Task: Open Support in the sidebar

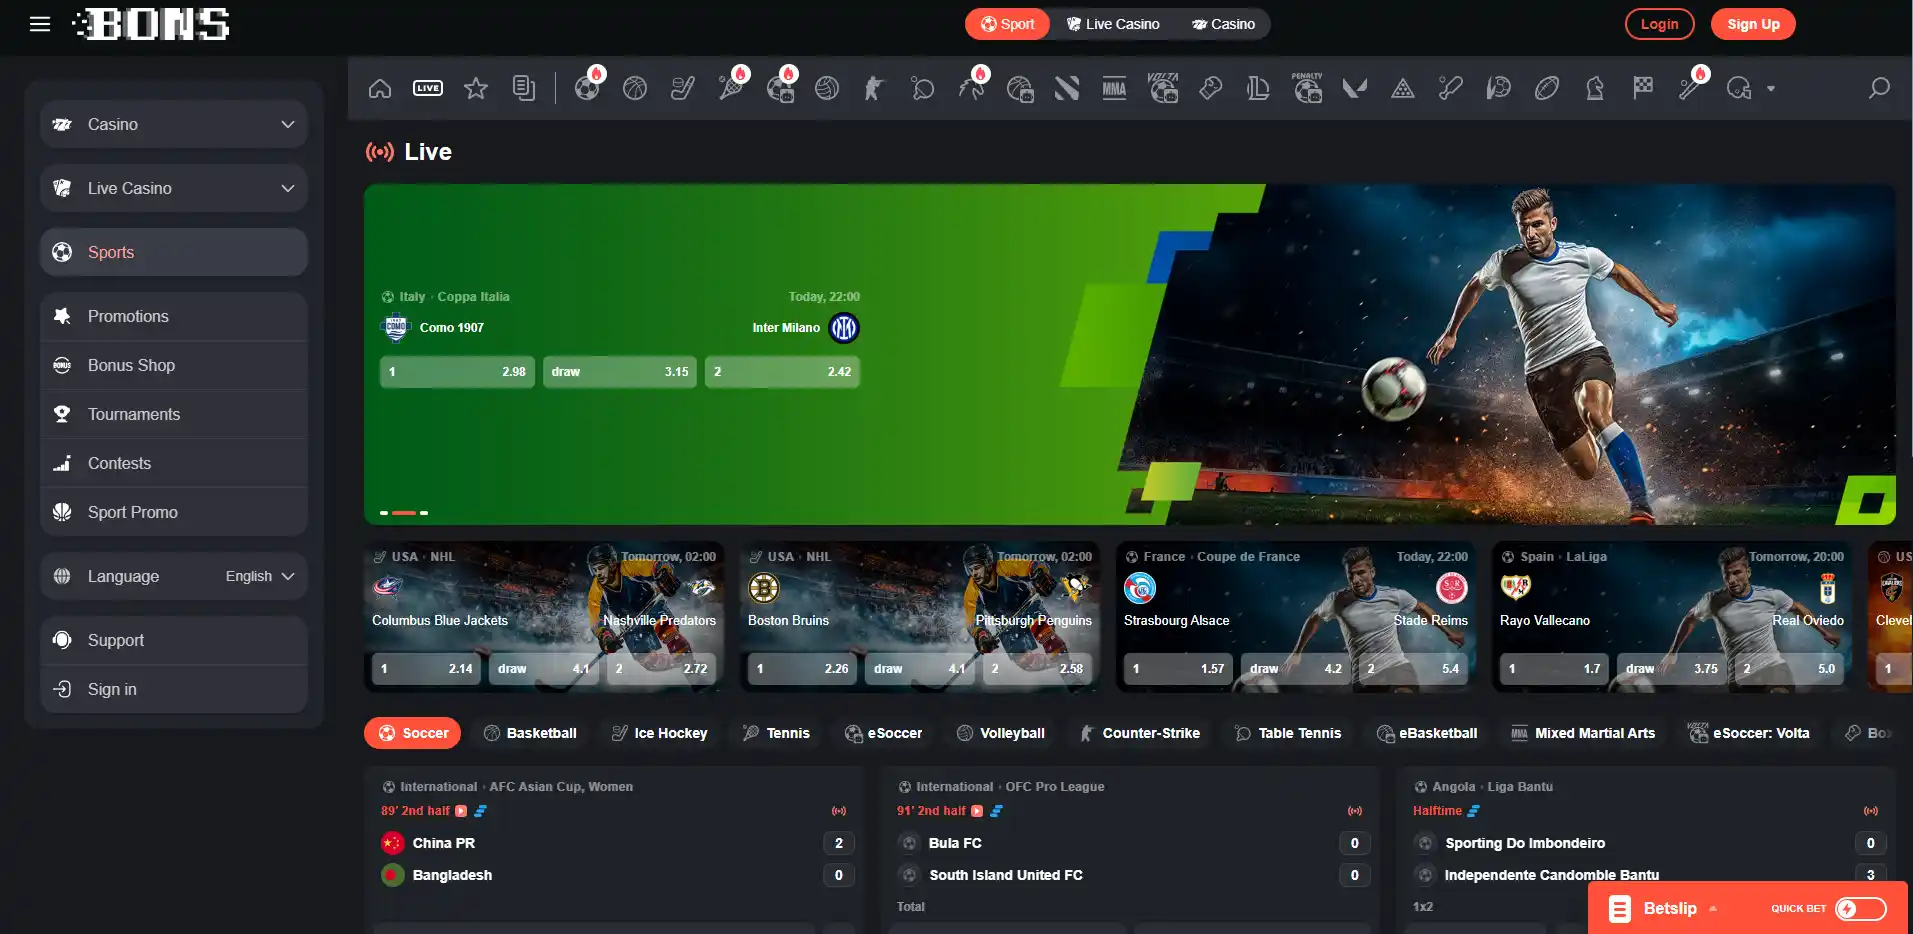Action: click(174, 640)
